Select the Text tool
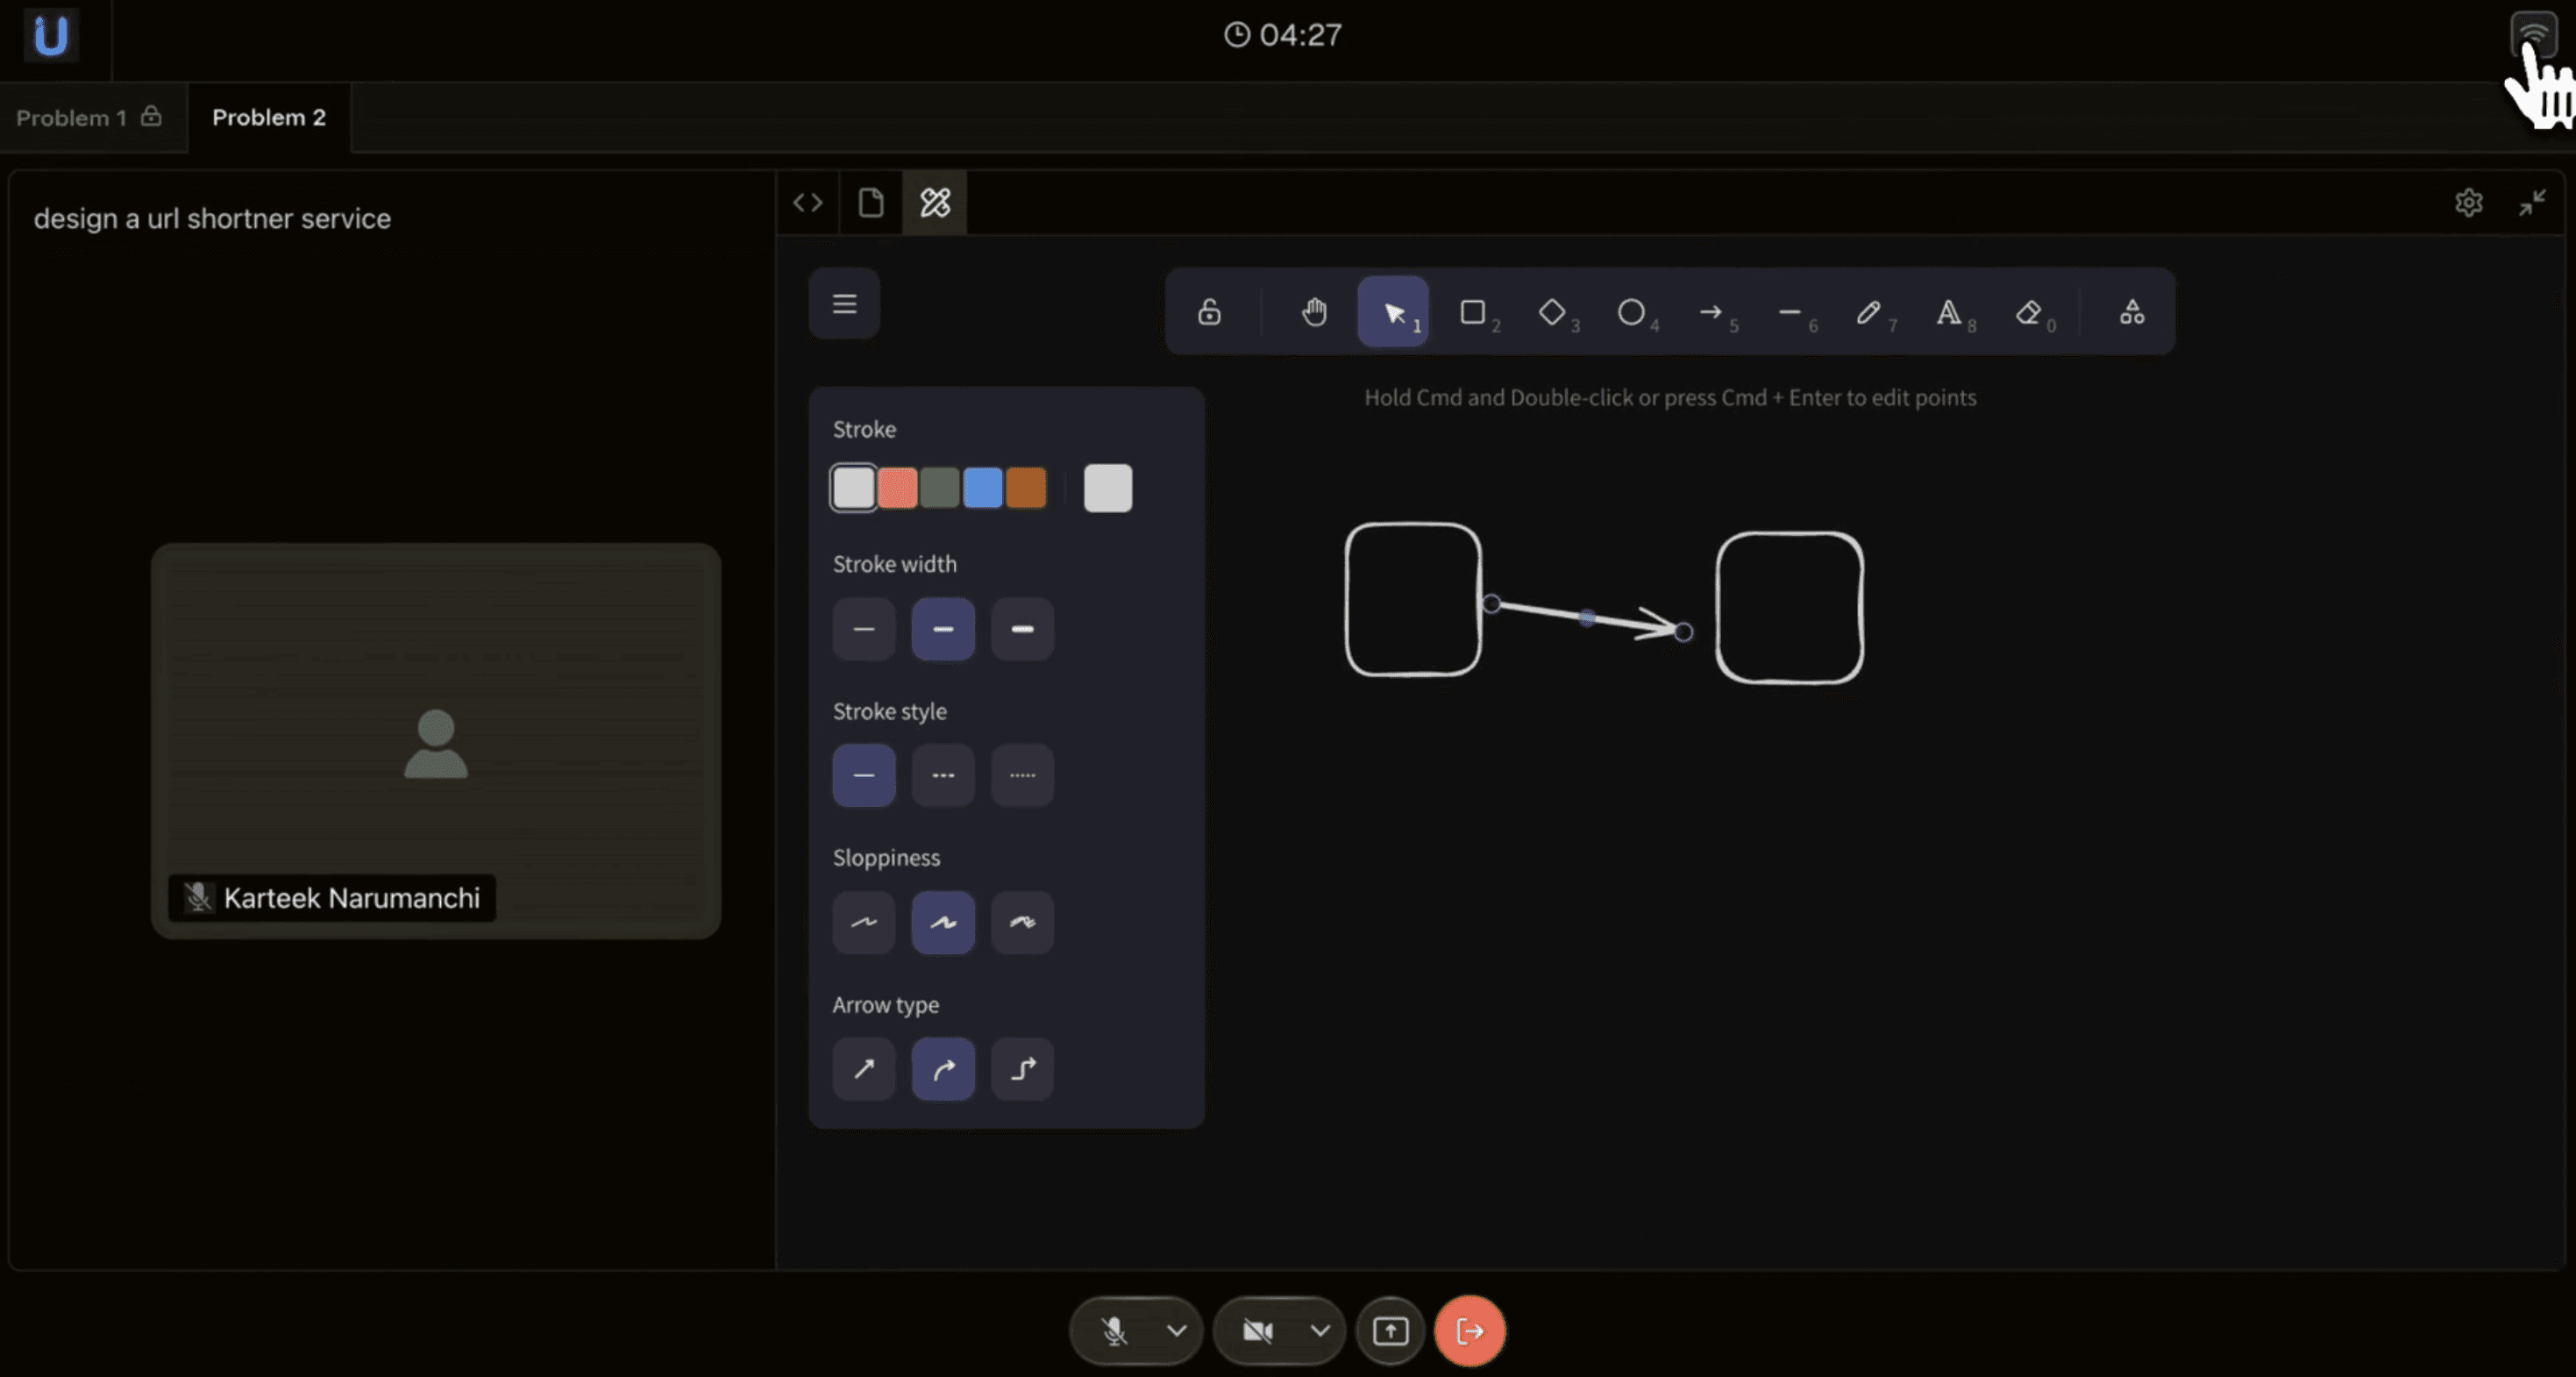 pyautogui.click(x=1947, y=313)
